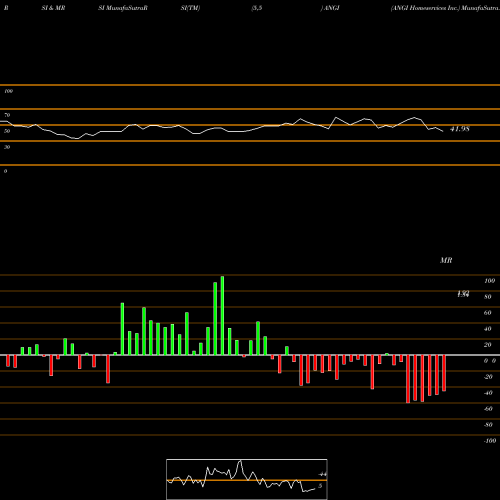Open the mini RSI overview chart thumbnail
Screen dimensions: 500x500
(x=247, y=479)
